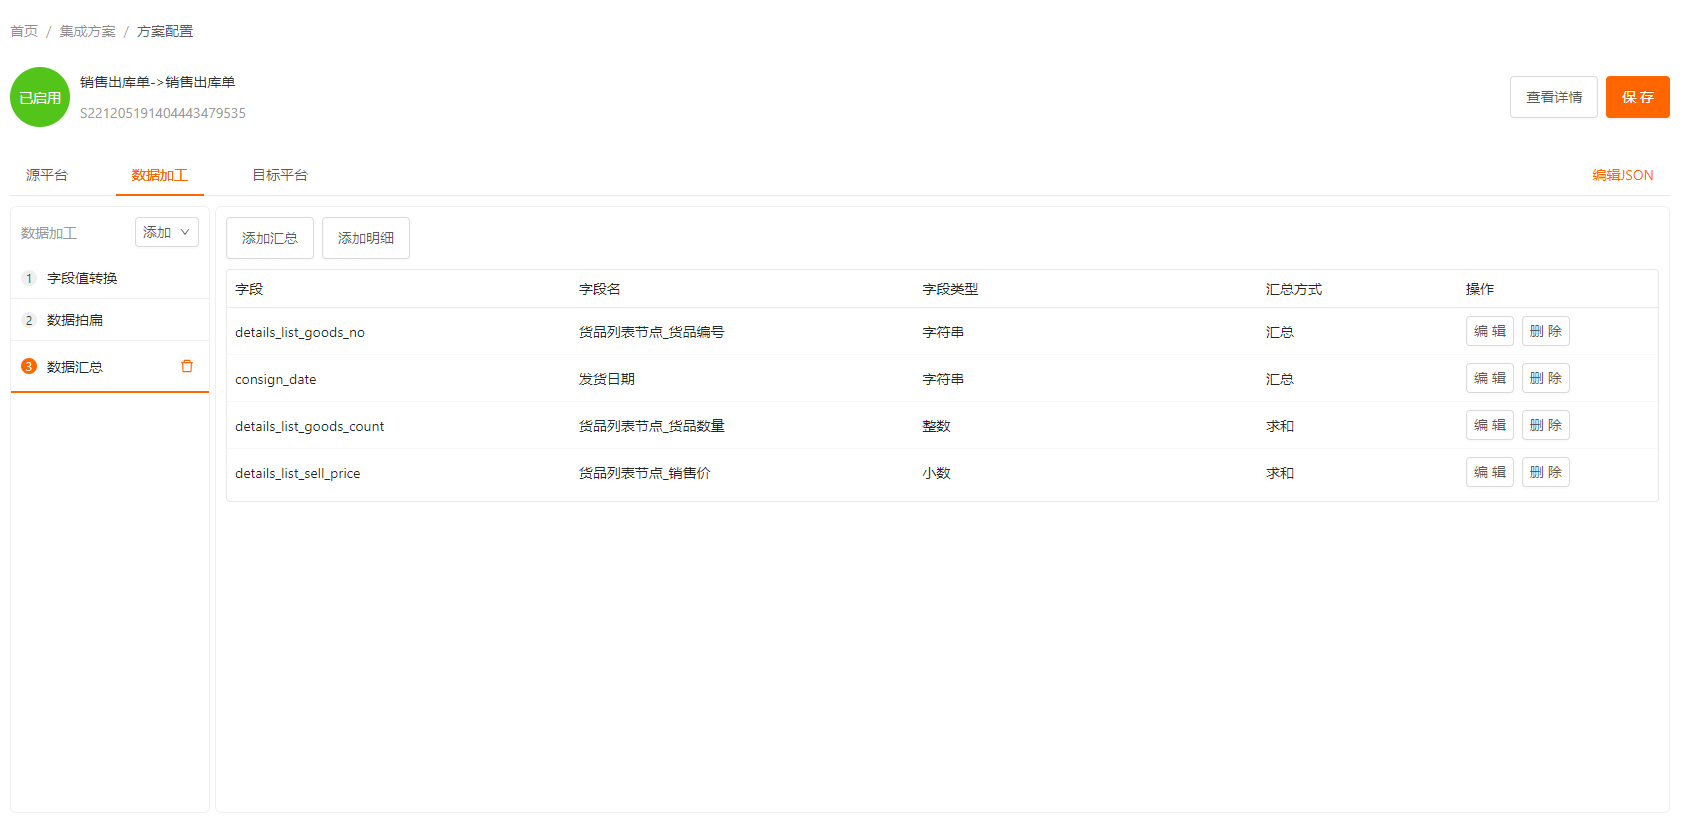This screenshot has height=826, width=1681.
Task: Go to 首页 in the breadcrumb
Action: pos(24,32)
